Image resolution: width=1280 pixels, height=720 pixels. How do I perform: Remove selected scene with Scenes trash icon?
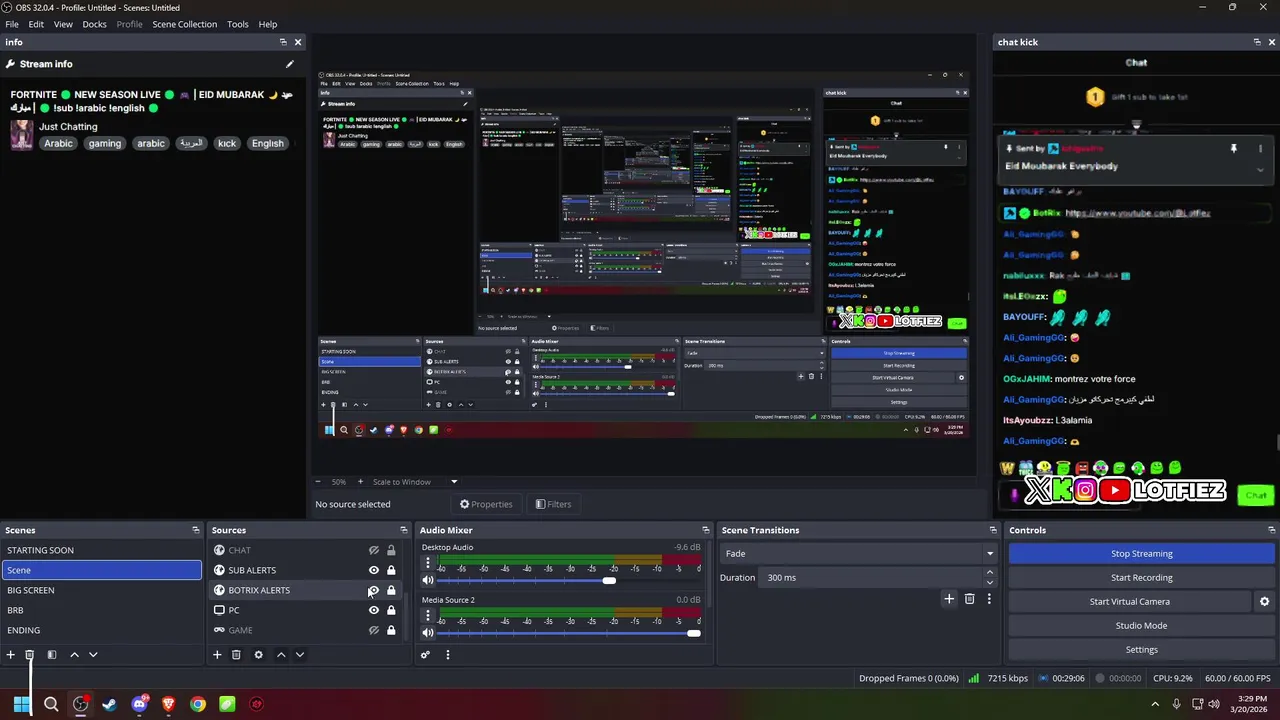30,655
